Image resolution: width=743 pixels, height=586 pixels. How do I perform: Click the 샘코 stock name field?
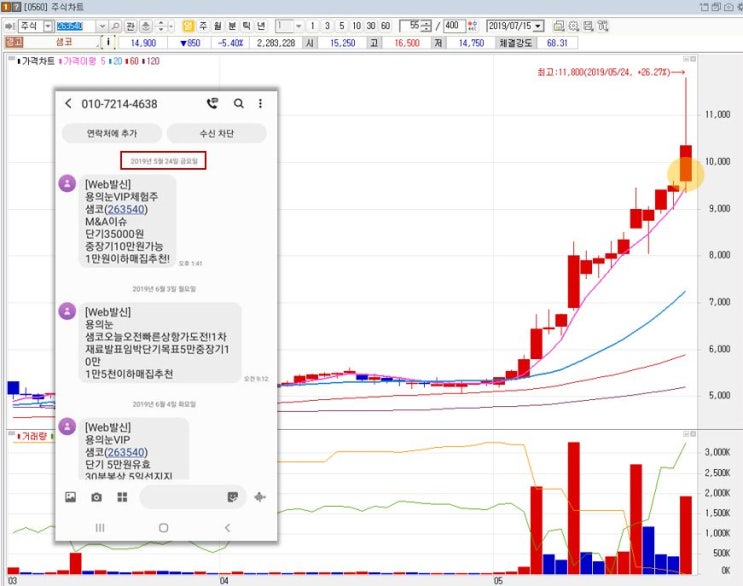pyautogui.click(x=64, y=42)
